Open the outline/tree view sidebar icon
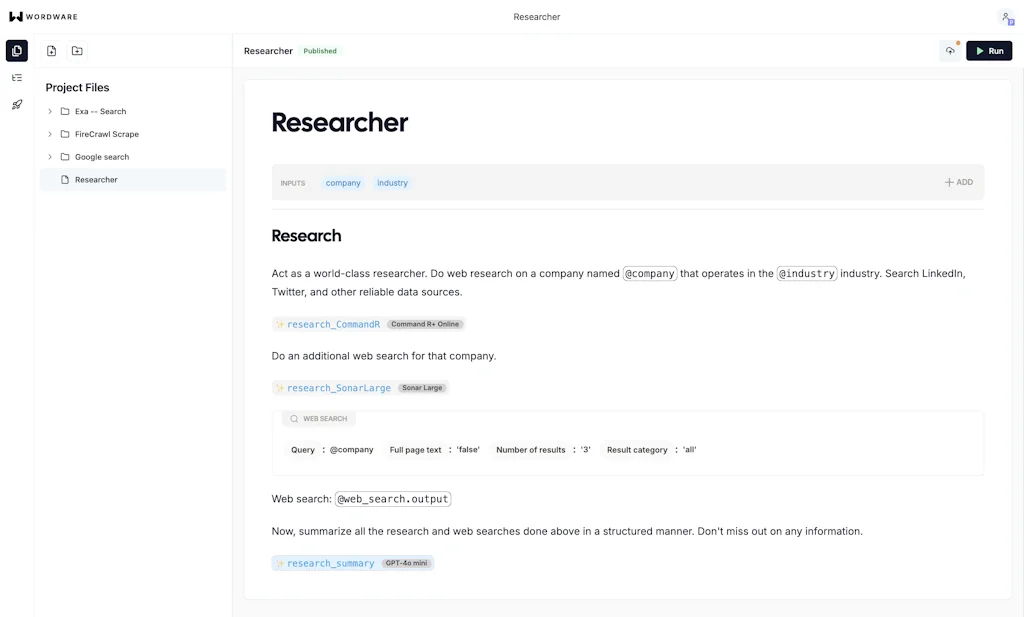 click(16, 77)
